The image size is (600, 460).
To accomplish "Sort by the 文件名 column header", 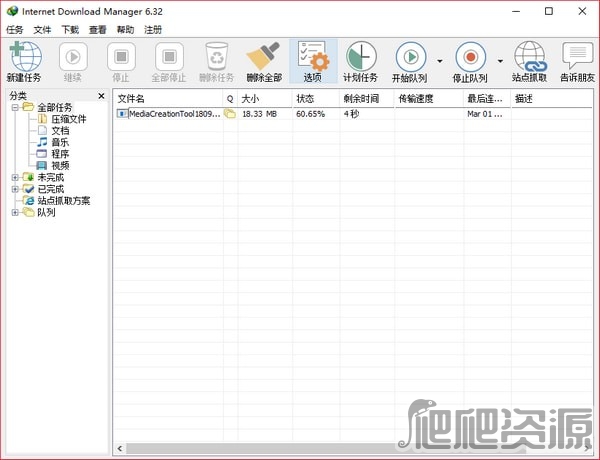I will coord(168,99).
